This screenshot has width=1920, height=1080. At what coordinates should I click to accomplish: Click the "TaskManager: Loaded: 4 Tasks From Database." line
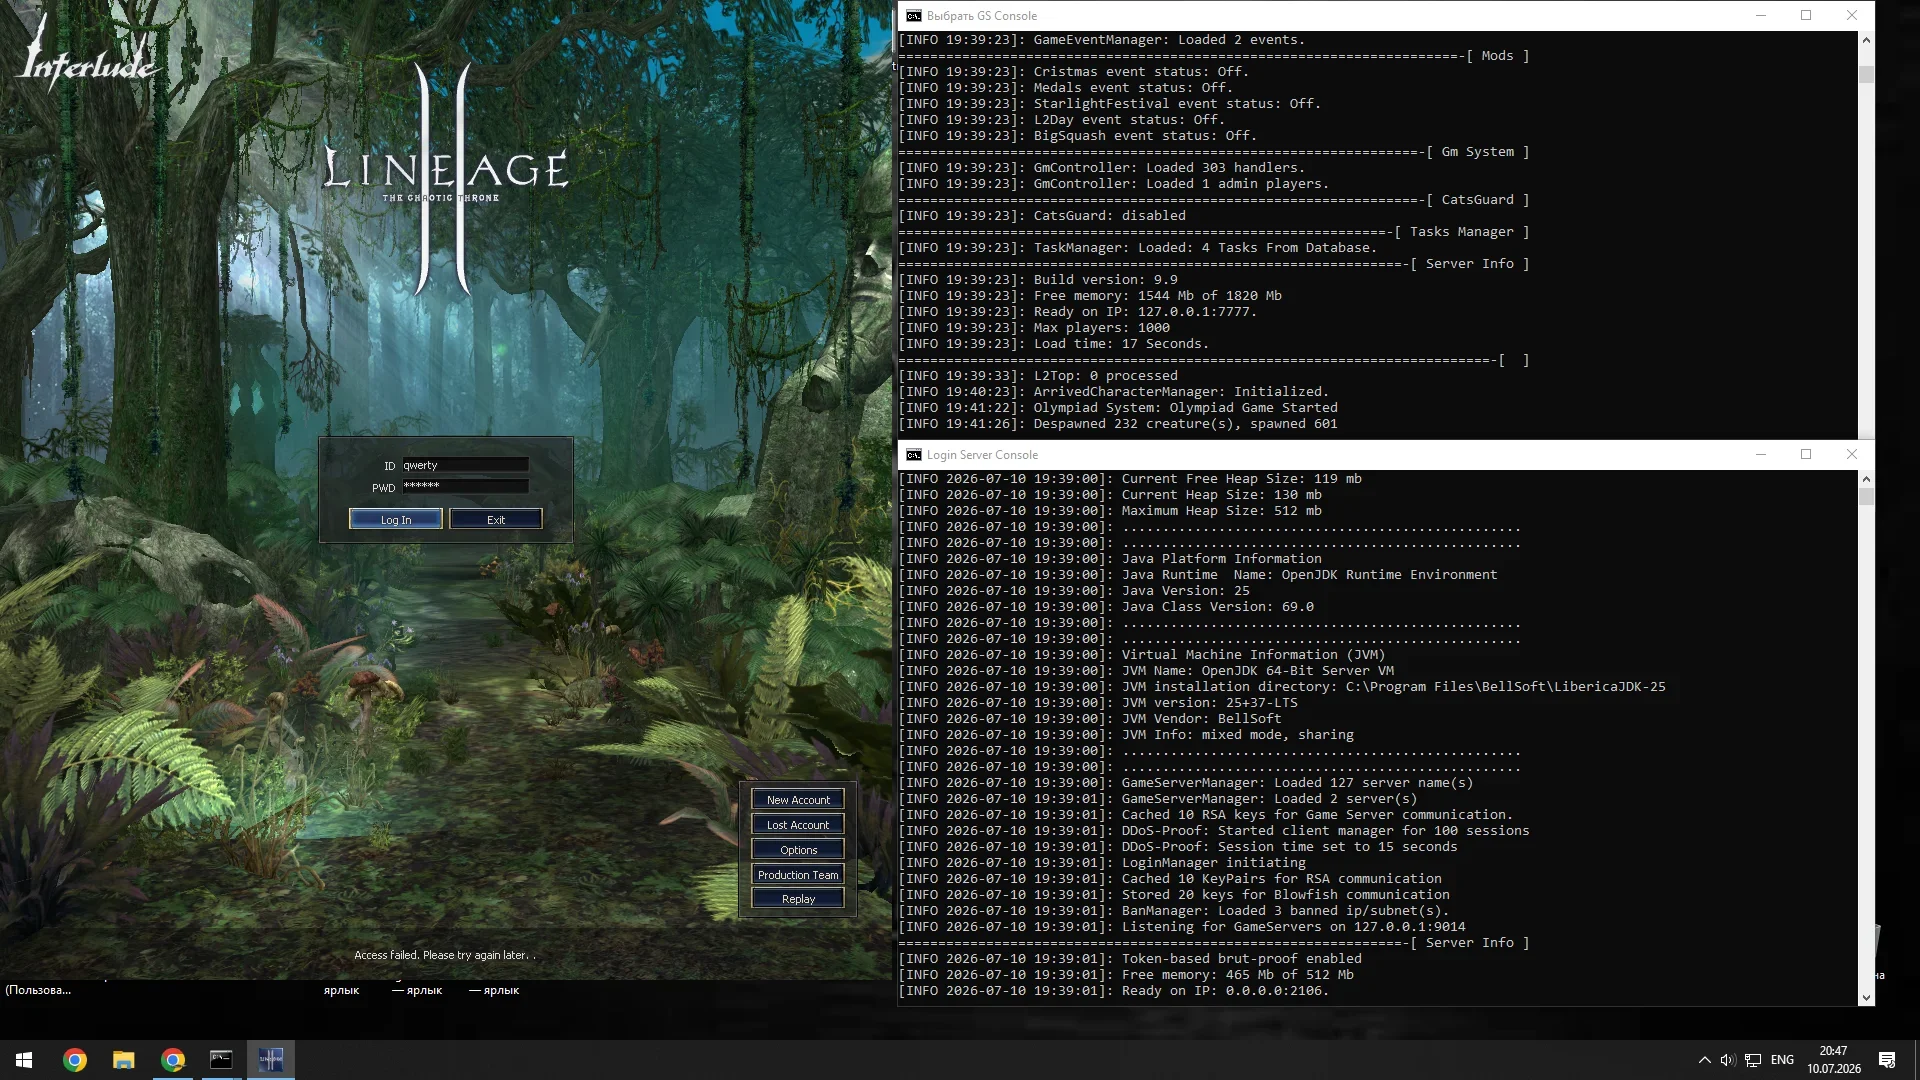(1138, 248)
